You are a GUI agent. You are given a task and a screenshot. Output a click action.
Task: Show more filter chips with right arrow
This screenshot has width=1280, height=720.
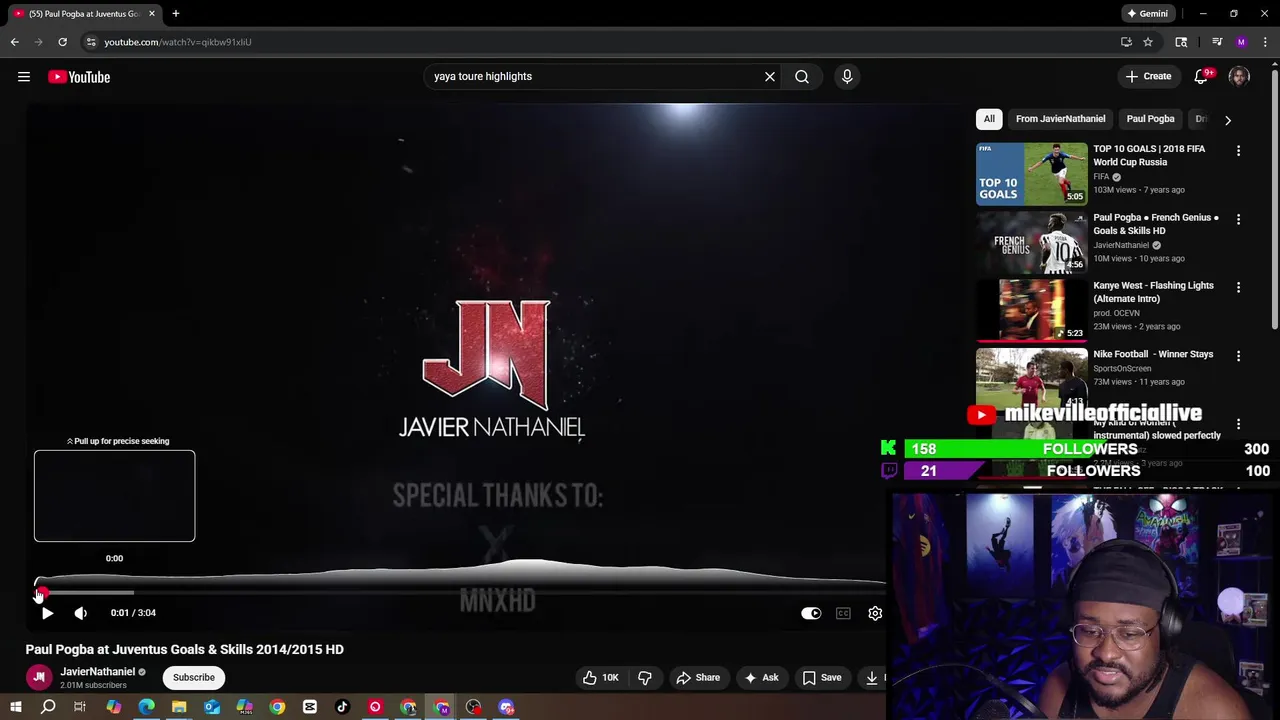(1227, 119)
